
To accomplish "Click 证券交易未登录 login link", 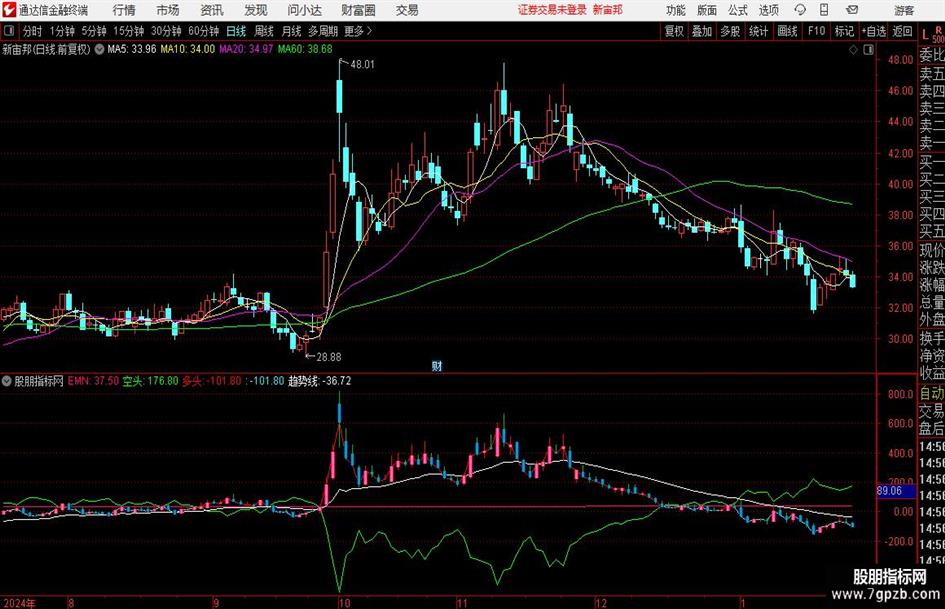I will tap(552, 10).
